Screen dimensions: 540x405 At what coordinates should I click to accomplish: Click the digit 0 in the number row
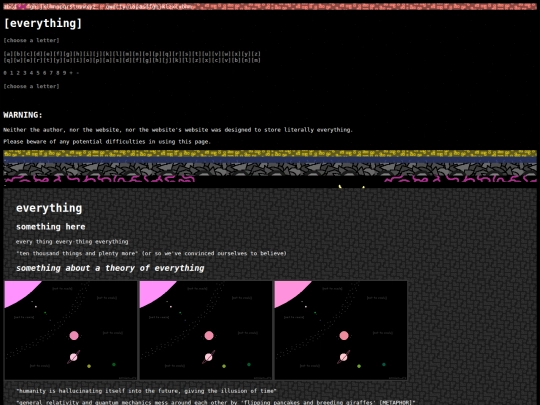(5, 73)
